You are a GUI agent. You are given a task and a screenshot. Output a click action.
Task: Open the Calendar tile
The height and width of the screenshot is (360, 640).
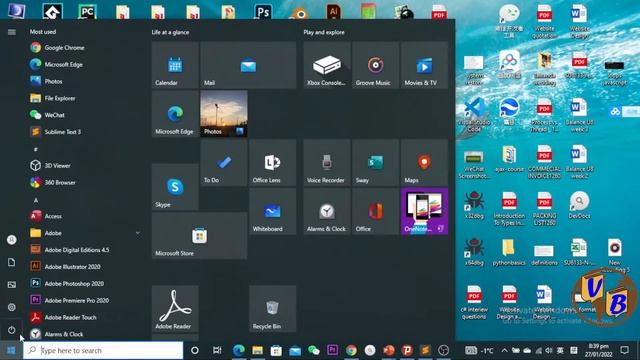pyautogui.click(x=175, y=65)
